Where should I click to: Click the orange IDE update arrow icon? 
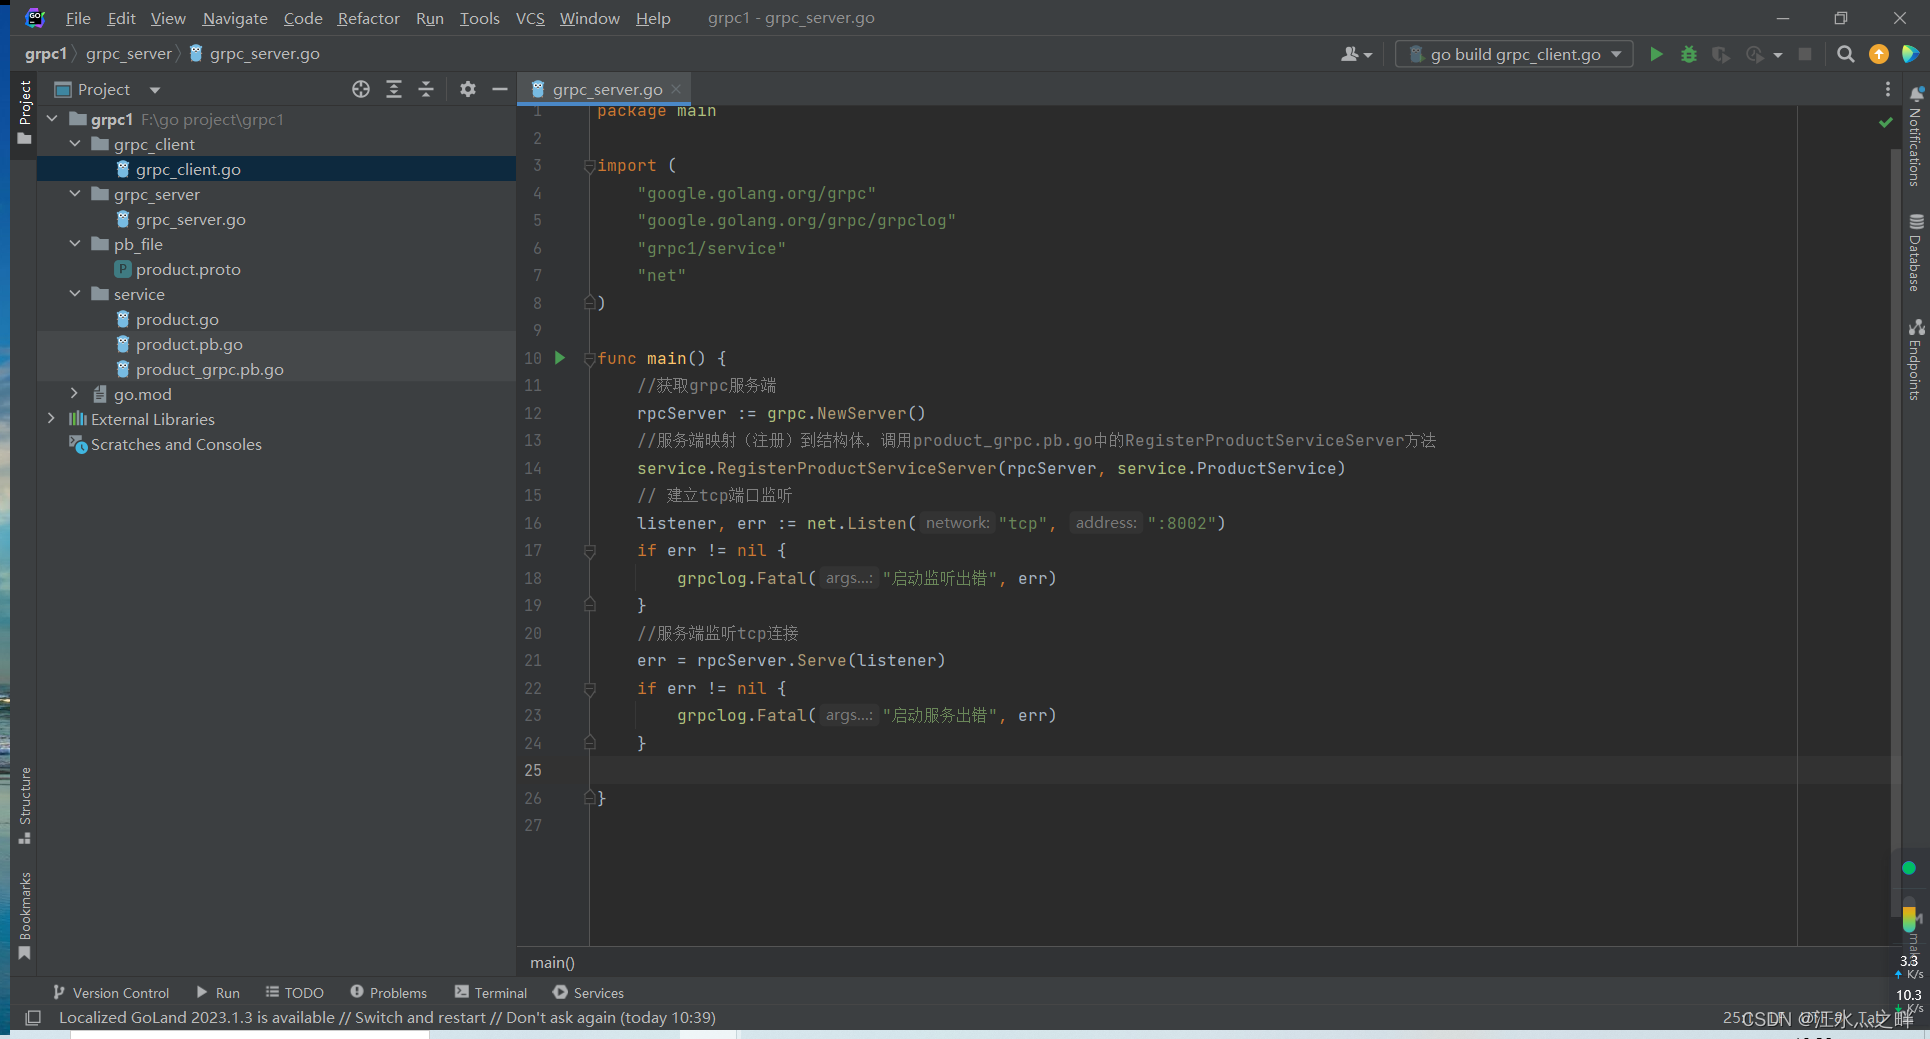[x=1879, y=54]
